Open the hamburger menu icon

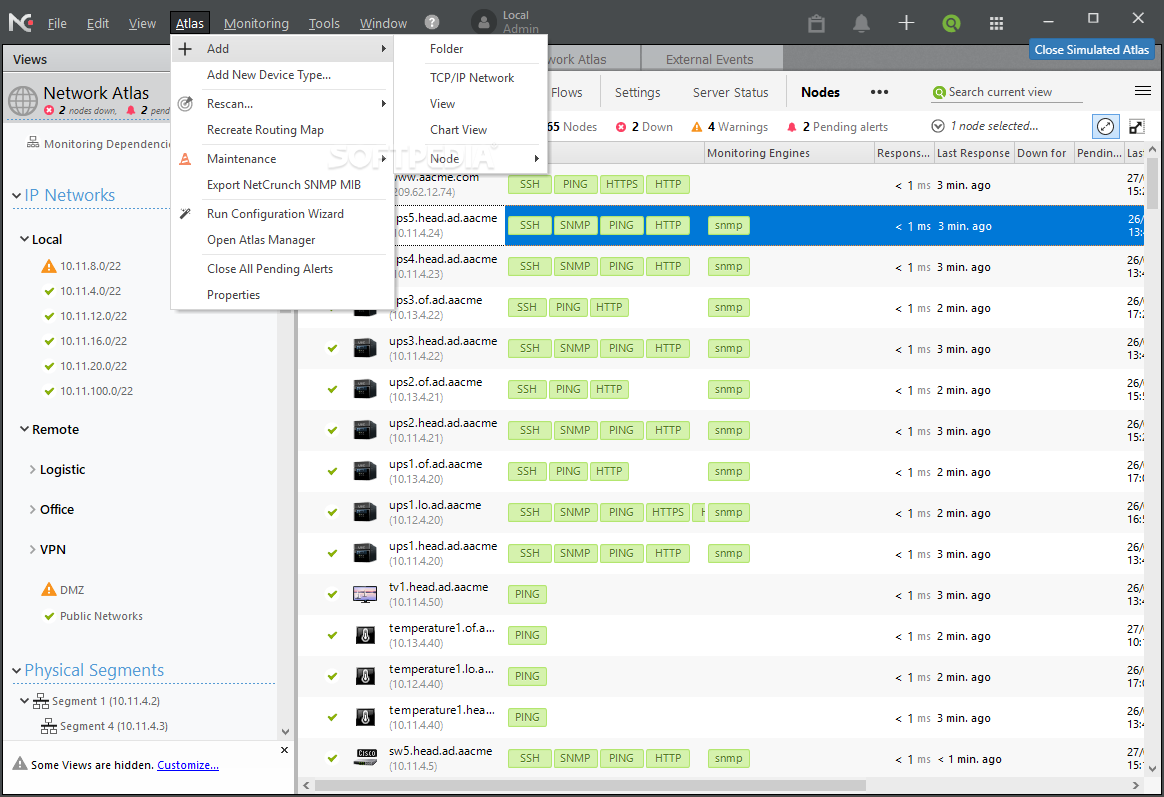[1143, 91]
